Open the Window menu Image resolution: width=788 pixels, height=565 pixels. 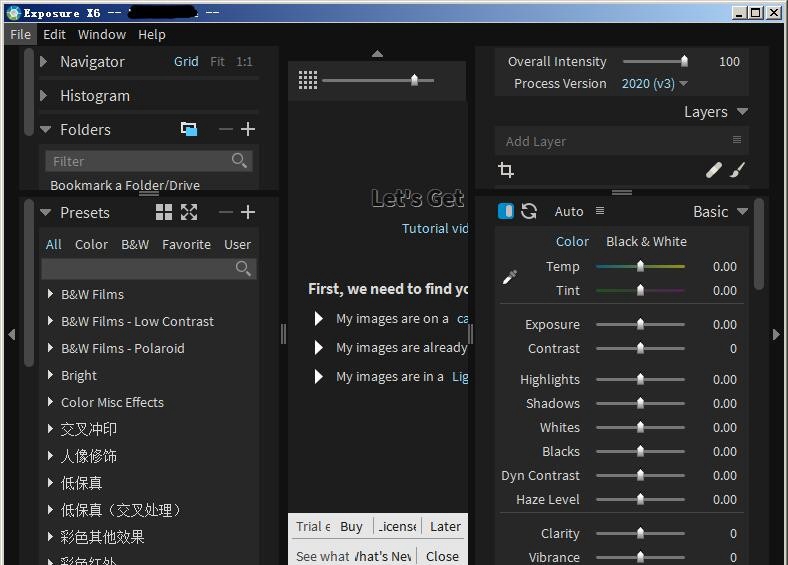tap(102, 34)
